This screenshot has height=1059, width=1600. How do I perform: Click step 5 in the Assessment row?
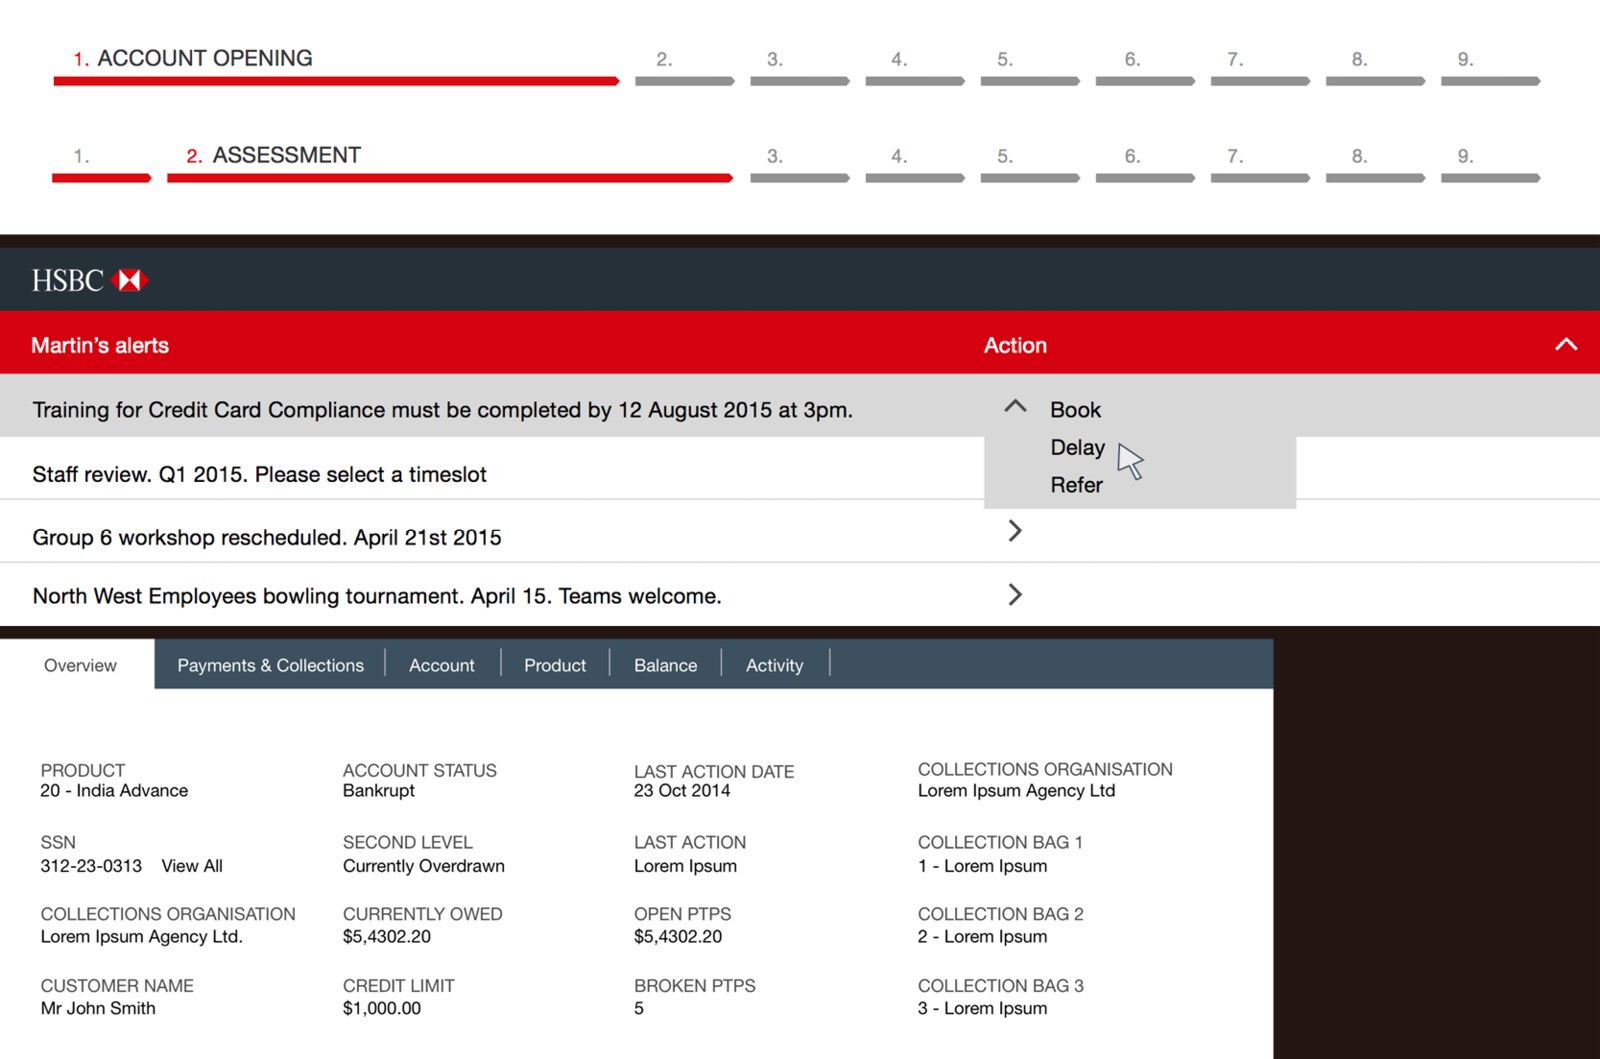click(1030, 178)
